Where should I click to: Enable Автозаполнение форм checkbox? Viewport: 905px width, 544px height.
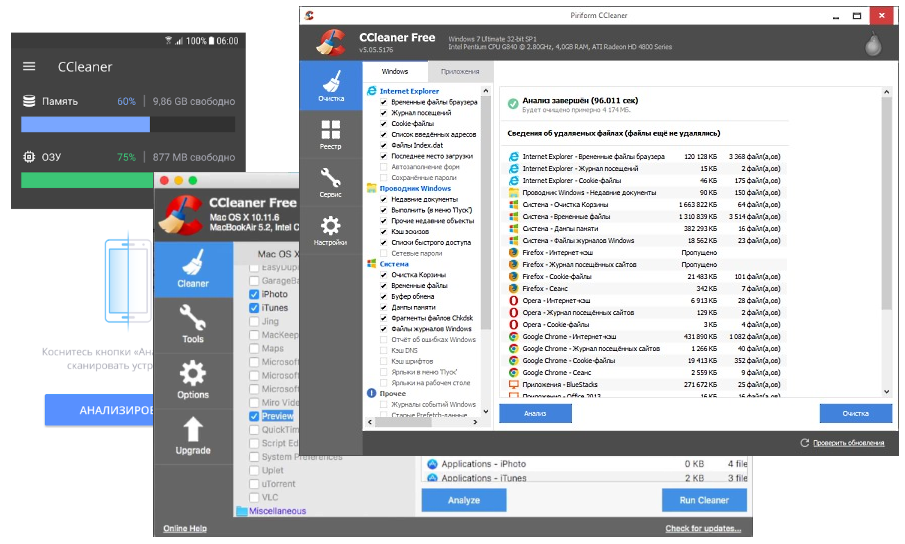(383, 167)
